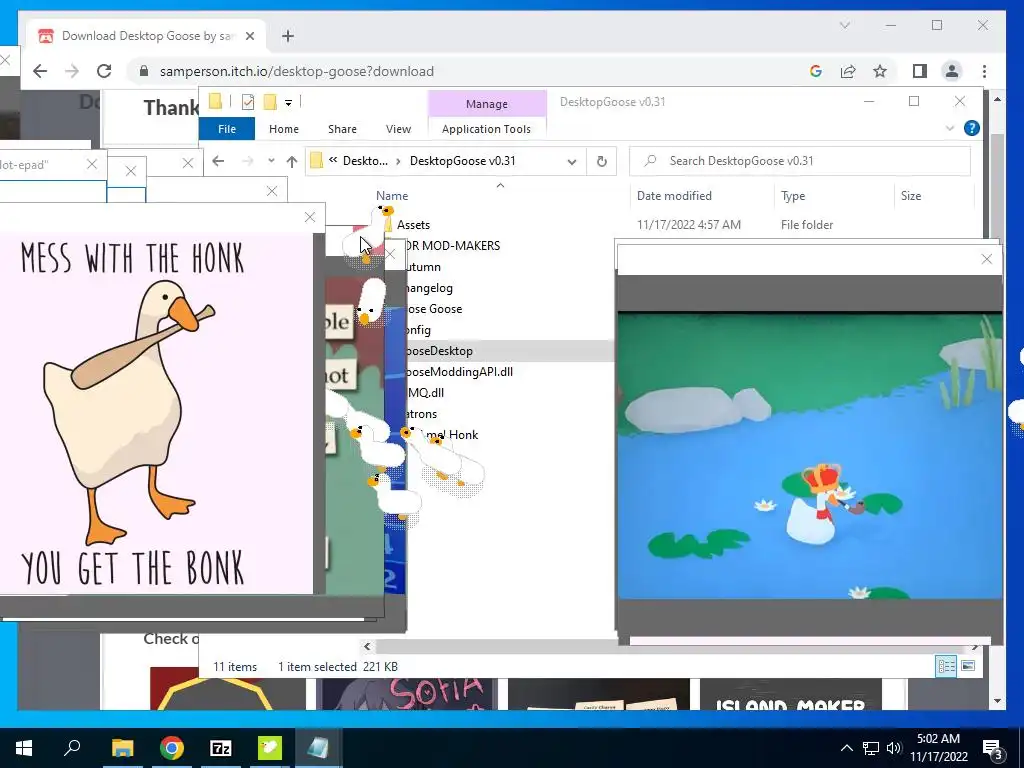Bookmark this page with the star icon

pyautogui.click(x=880, y=71)
